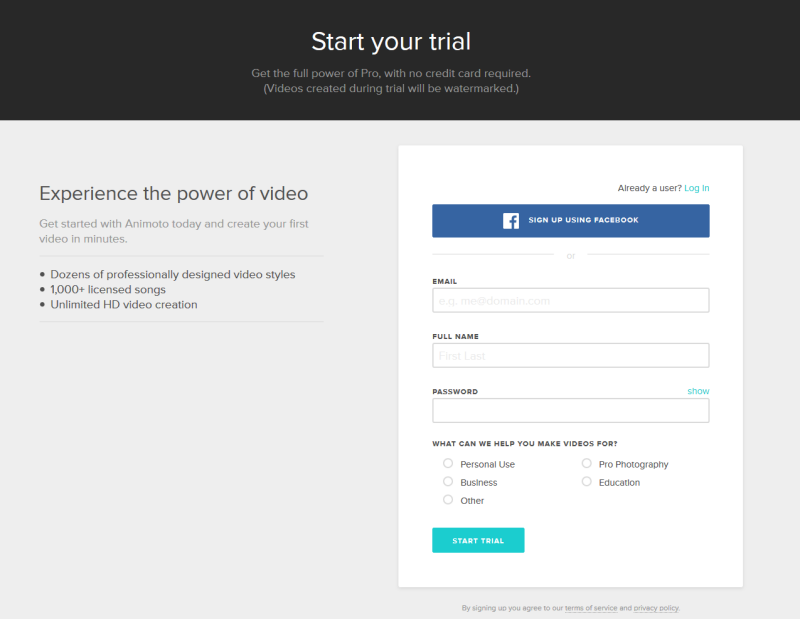Sign up using Facebook button
The width and height of the screenshot is (800, 619).
pyautogui.click(x=570, y=220)
